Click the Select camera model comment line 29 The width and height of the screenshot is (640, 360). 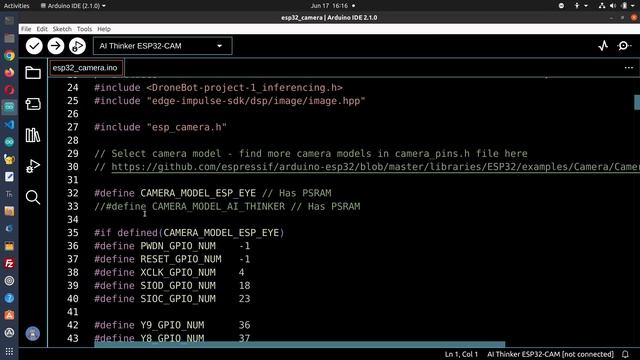point(311,153)
